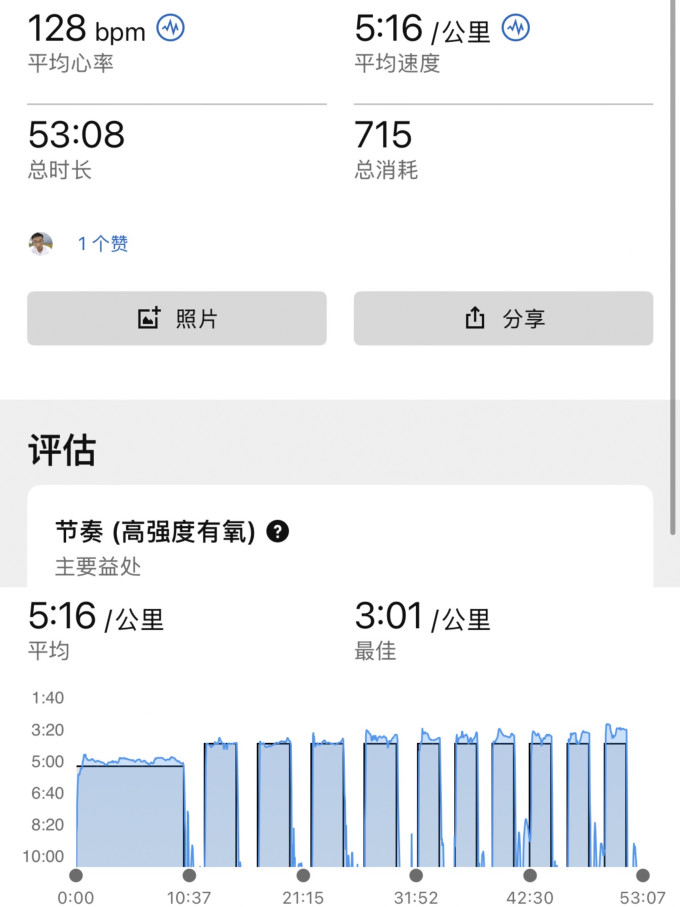Select the 42:30 timeline marker dot
The width and height of the screenshot is (680, 907).
530,875
